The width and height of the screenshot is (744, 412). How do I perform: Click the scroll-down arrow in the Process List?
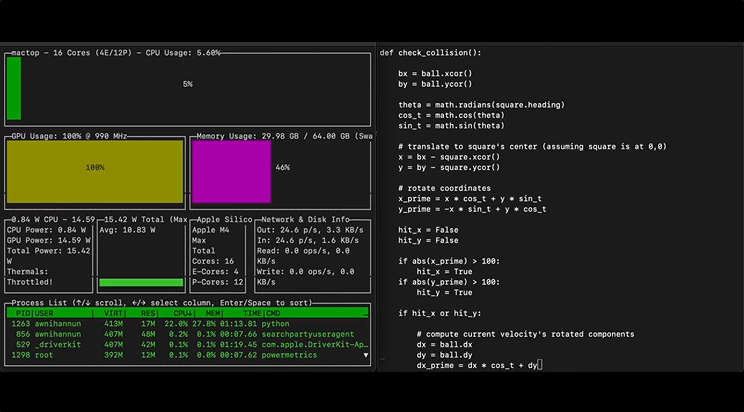365,355
